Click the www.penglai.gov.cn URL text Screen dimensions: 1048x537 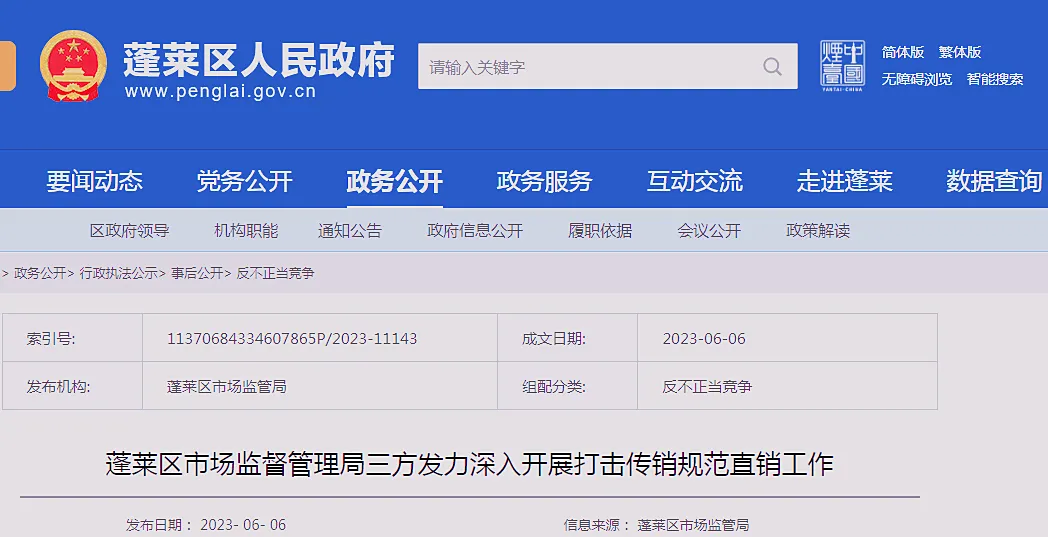coord(221,92)
